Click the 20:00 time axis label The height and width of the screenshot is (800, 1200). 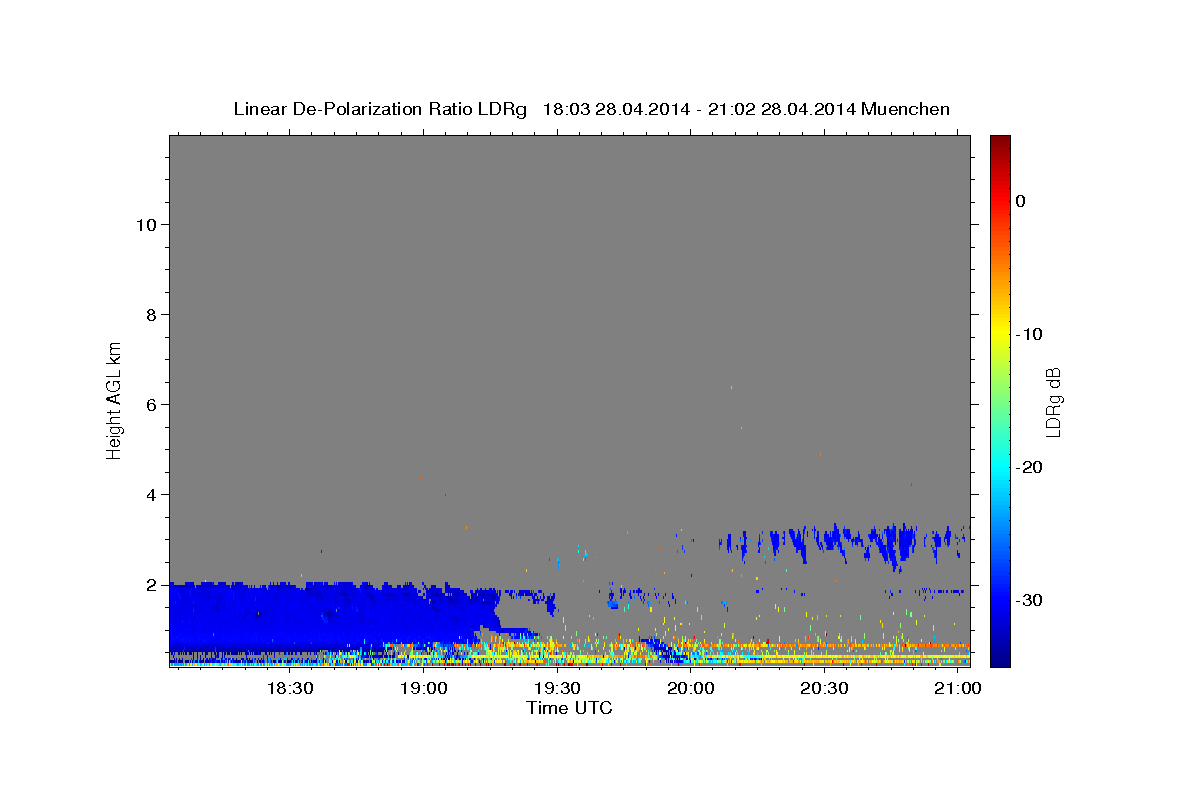(691, 689)
